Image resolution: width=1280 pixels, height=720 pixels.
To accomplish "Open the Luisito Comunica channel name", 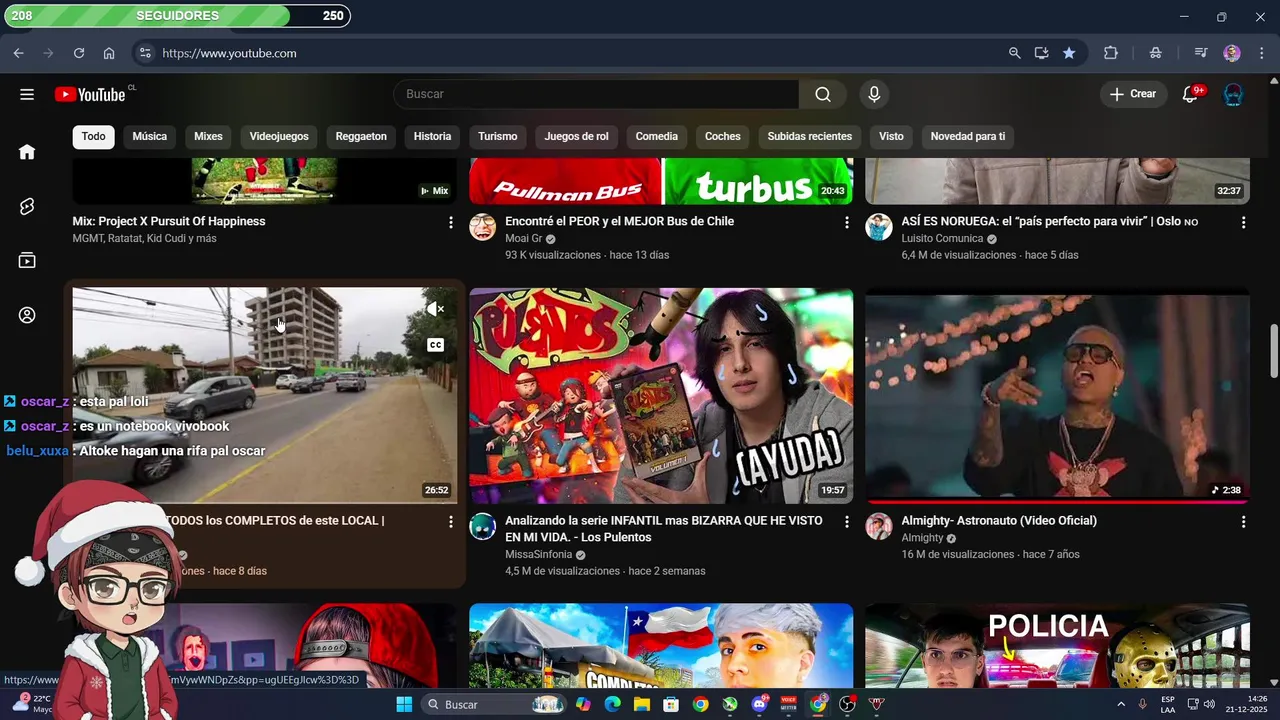I will coord(942,239).
